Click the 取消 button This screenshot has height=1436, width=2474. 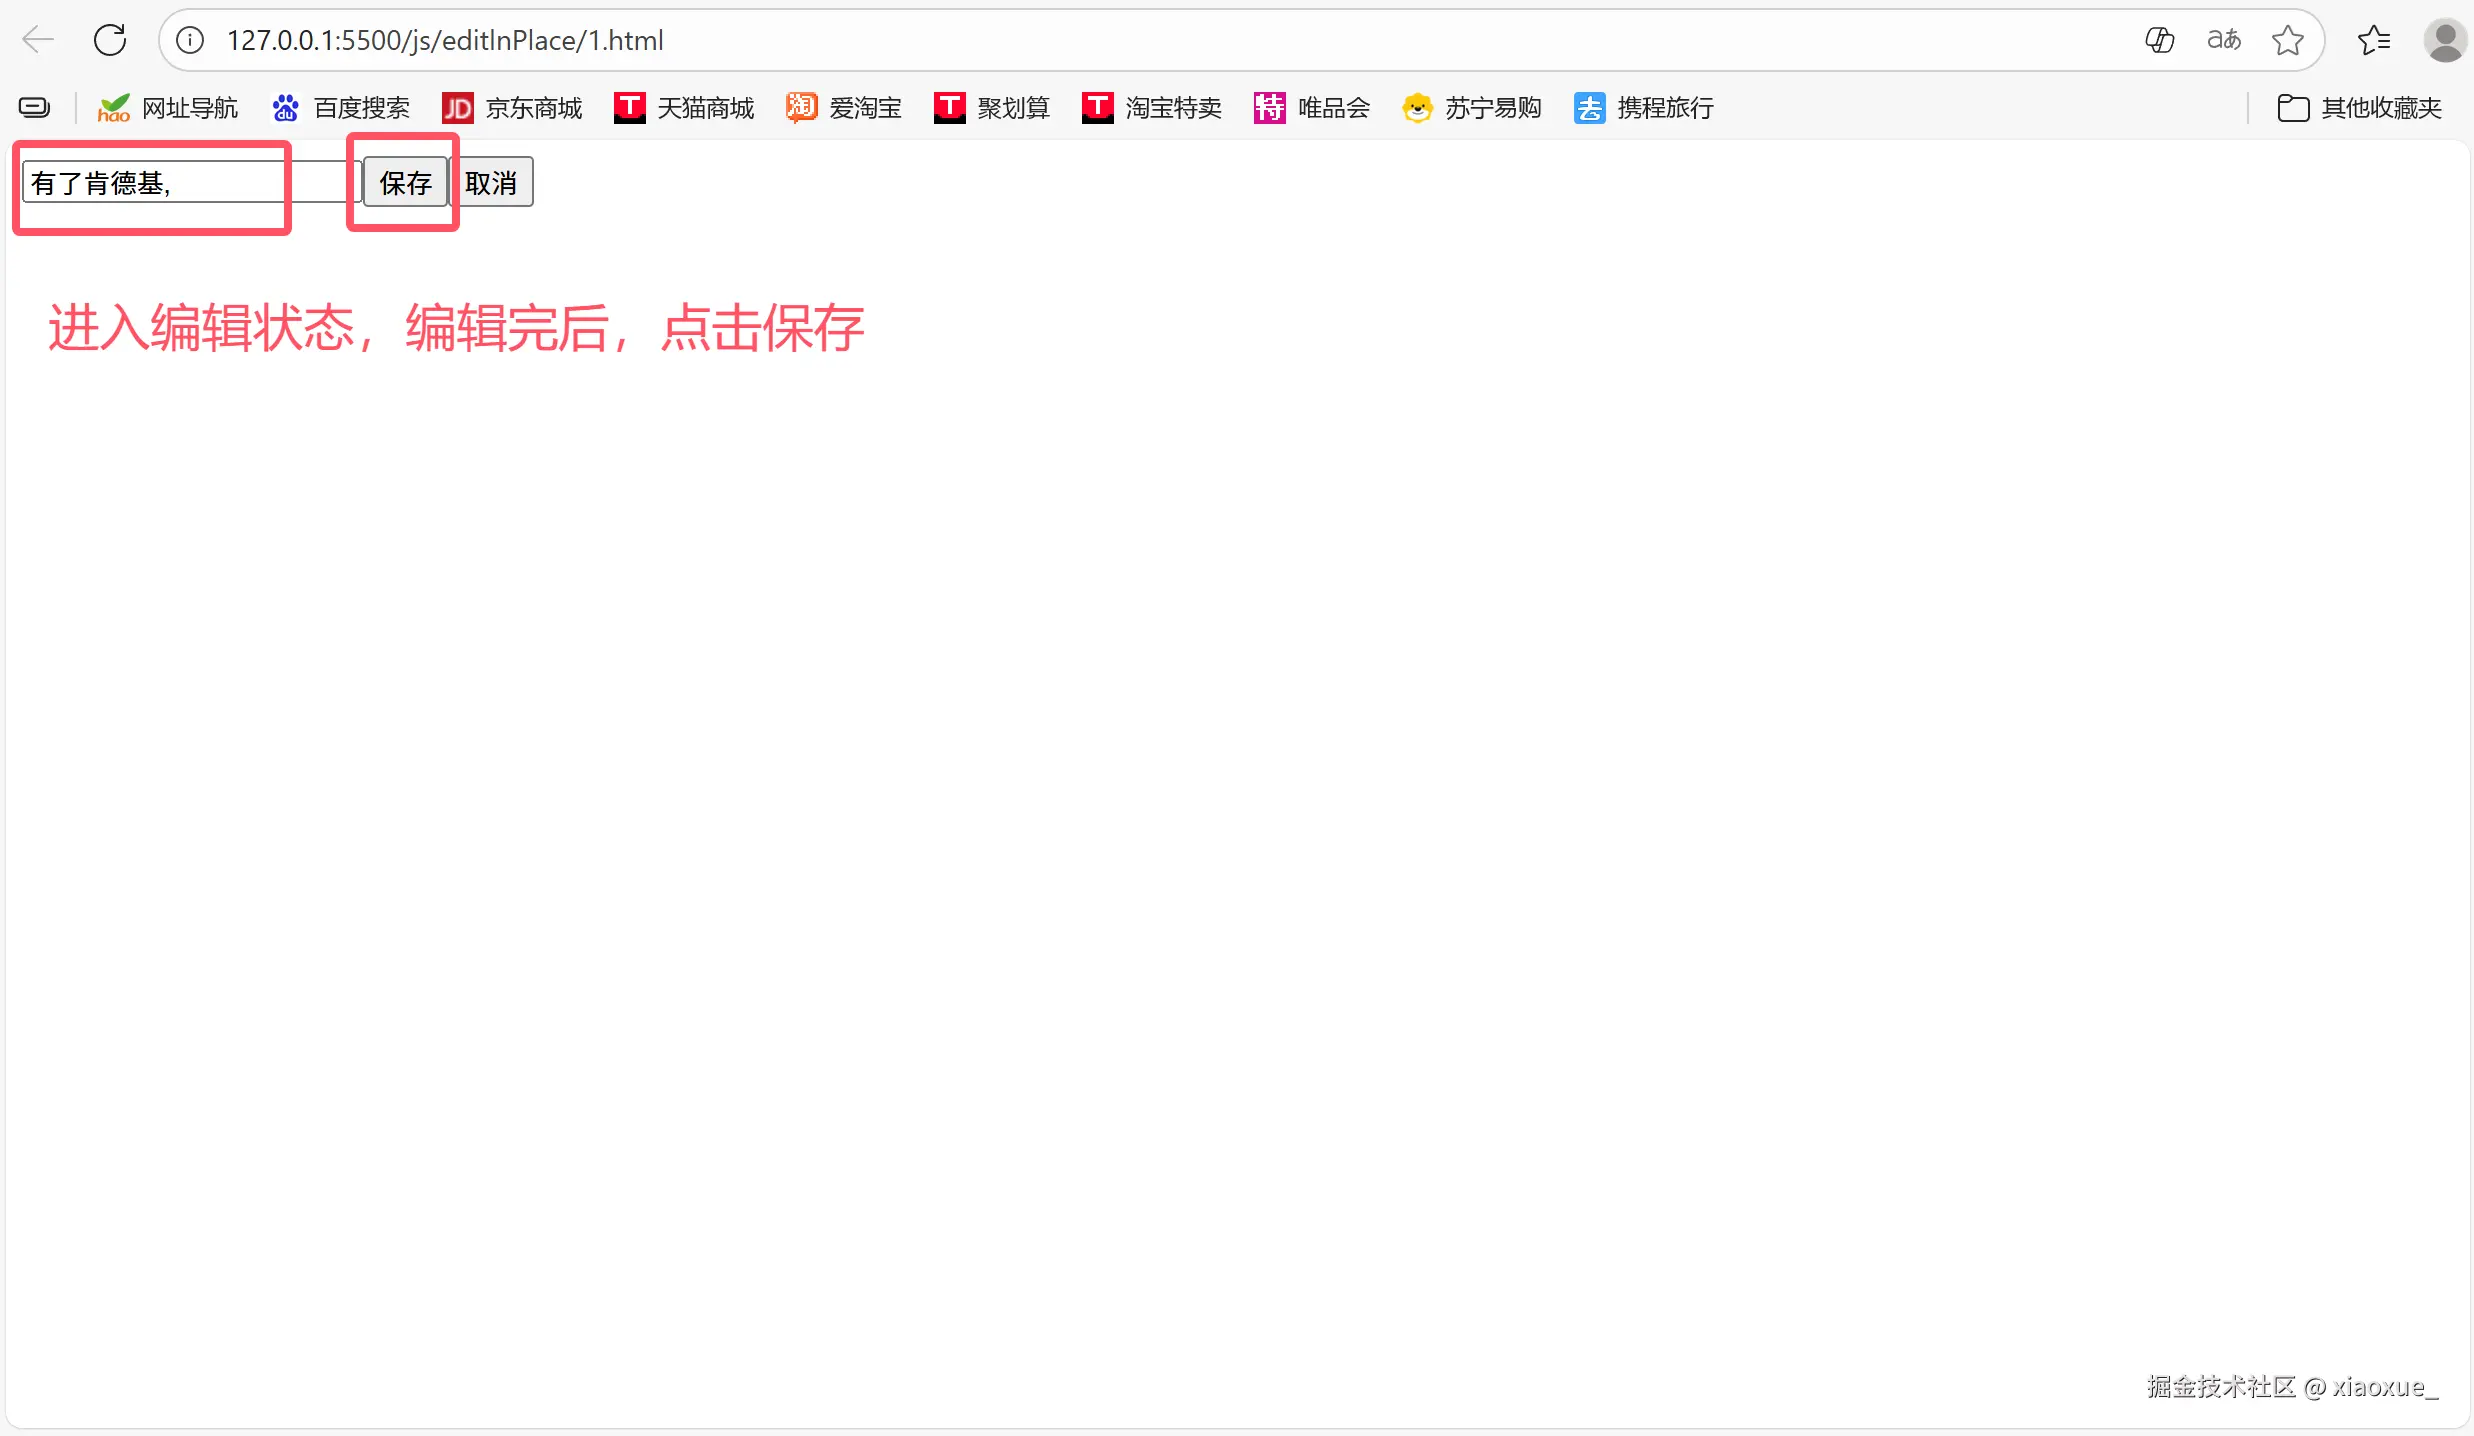tap(494, 182)
